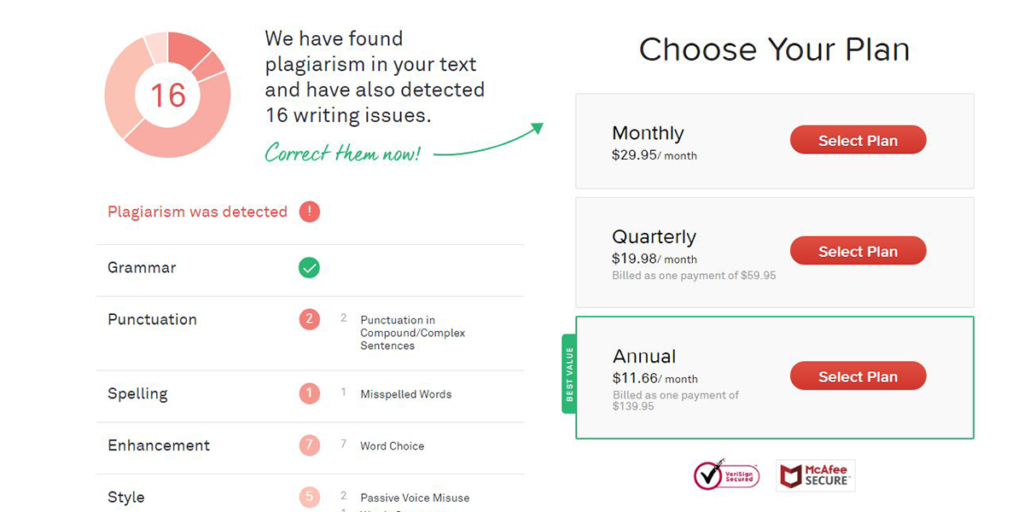This screenshot has height=512, width=1024.
Task: Click the Punctuation issue count badge
Action: tap(310, 320)
